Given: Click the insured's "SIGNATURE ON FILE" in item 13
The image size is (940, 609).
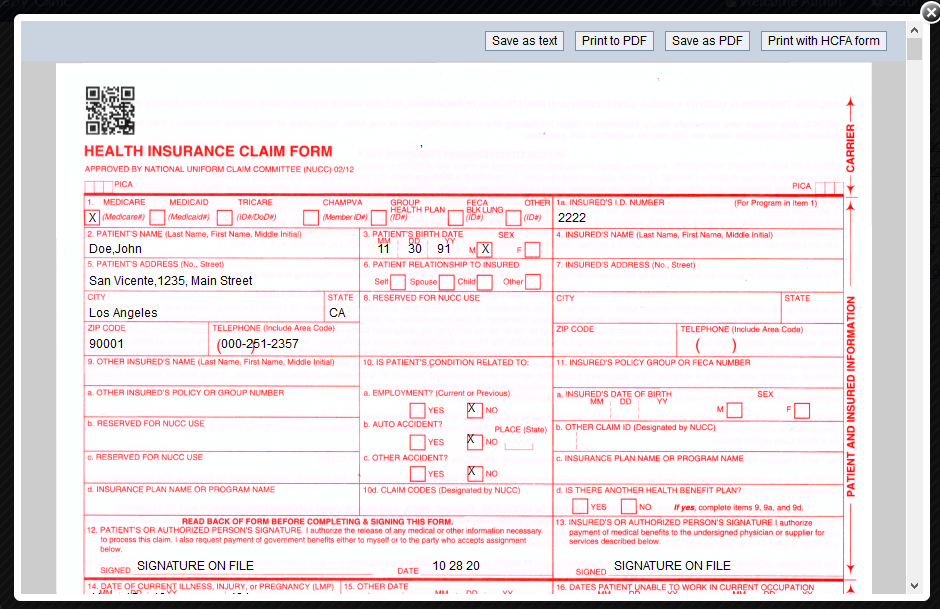Looking at the screenshot, I should coord(672,566).
